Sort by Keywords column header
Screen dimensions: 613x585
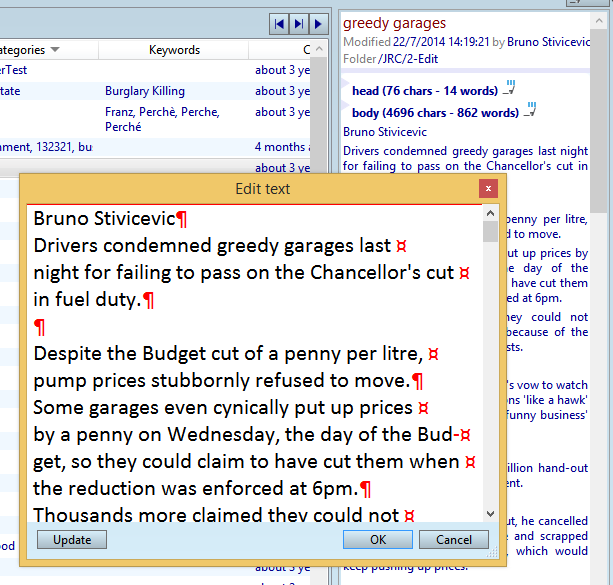tap(174, 50)
